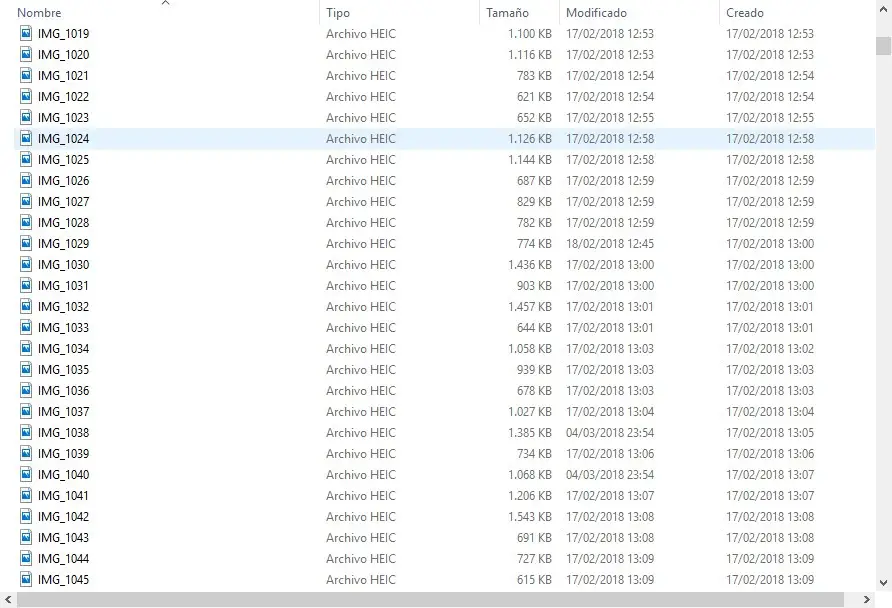Select the file name IMG_1044

[x=63, y=559]
